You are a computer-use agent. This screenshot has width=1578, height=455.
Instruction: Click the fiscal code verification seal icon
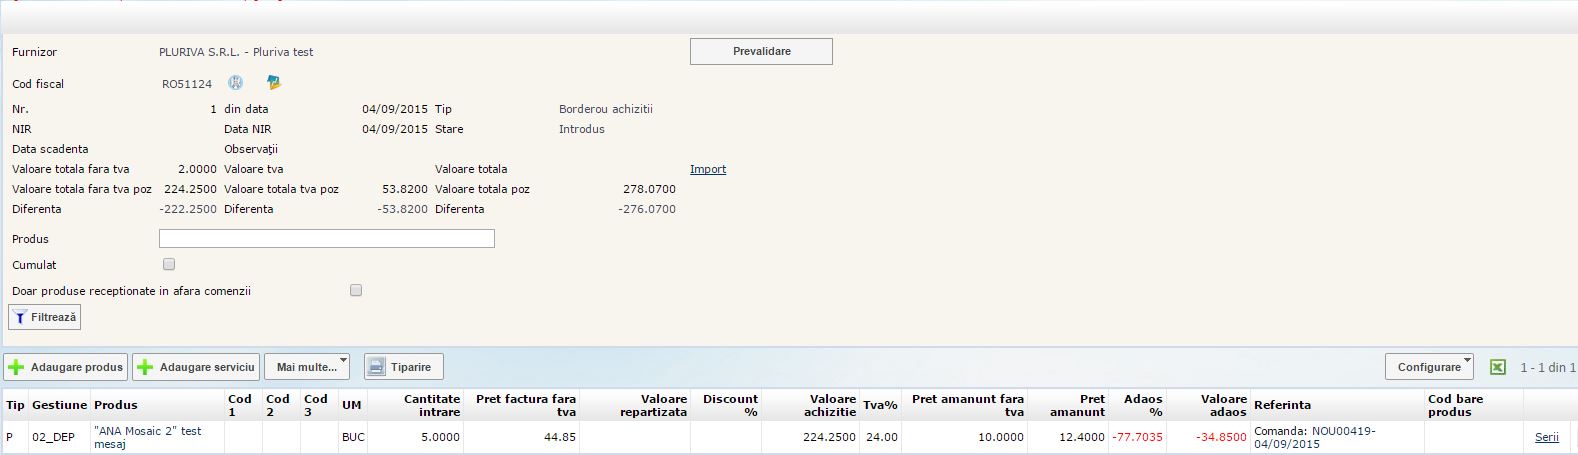pos(236,83)
